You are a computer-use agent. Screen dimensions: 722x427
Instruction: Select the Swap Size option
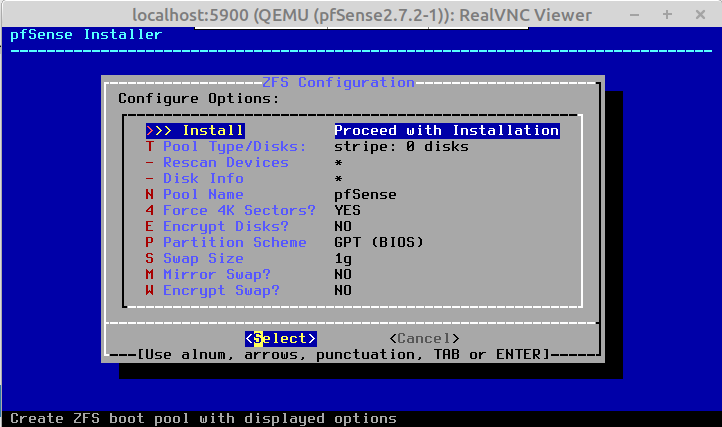(x=203, y=258)
